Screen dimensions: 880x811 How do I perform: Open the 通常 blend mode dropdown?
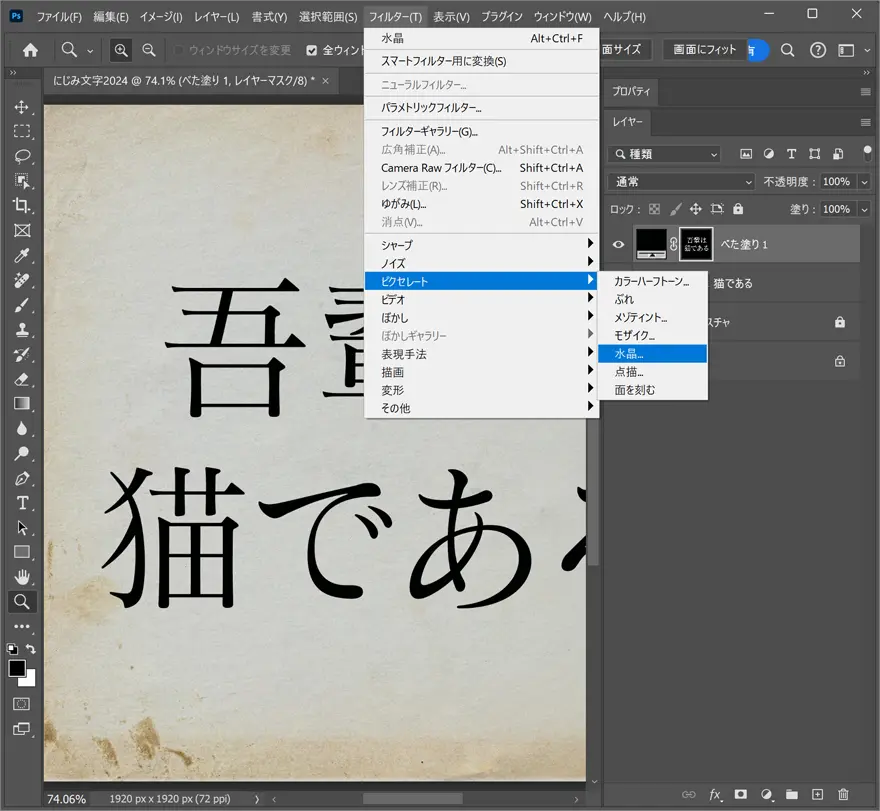point(682,182)
